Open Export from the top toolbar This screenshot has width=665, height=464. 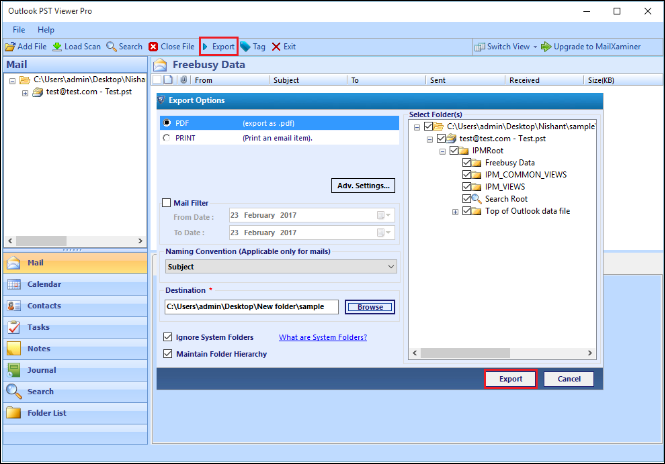[219, 47]
